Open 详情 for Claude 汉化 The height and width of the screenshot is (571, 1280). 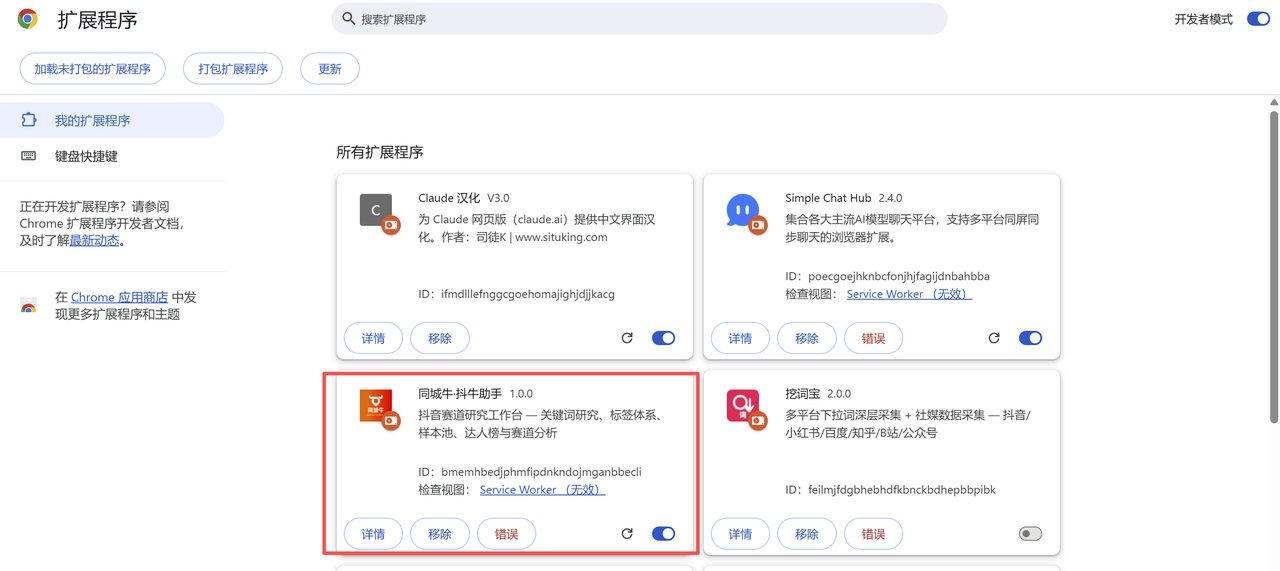click(x=373, y=338)
